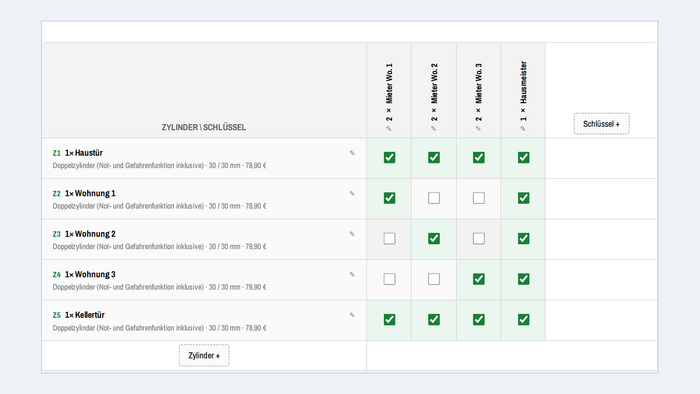This screenshot has height=394, width=700.
Task: Check Wohnung 3 for Mieter Wo. 1
Action: click(x=389, y=279)
